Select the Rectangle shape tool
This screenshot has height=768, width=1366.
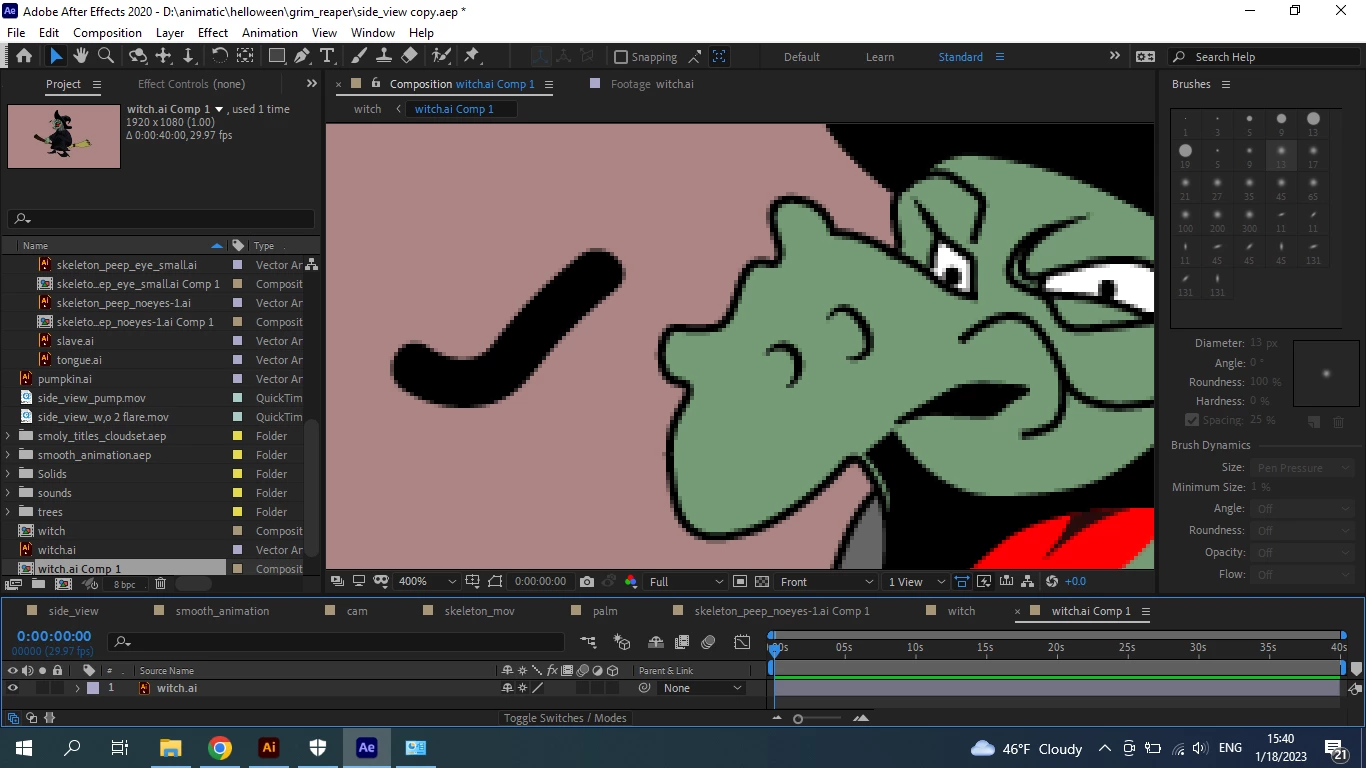pos(277,57)
